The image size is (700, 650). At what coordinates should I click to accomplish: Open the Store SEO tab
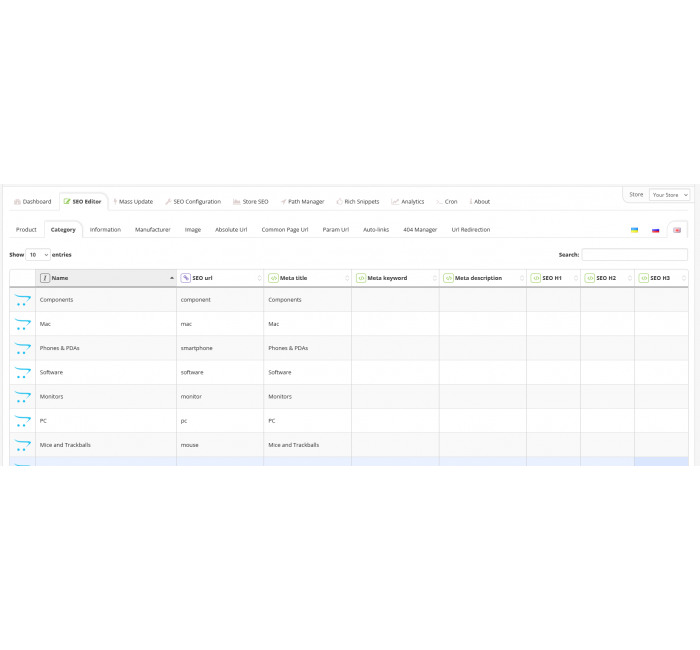pos(250,202)
